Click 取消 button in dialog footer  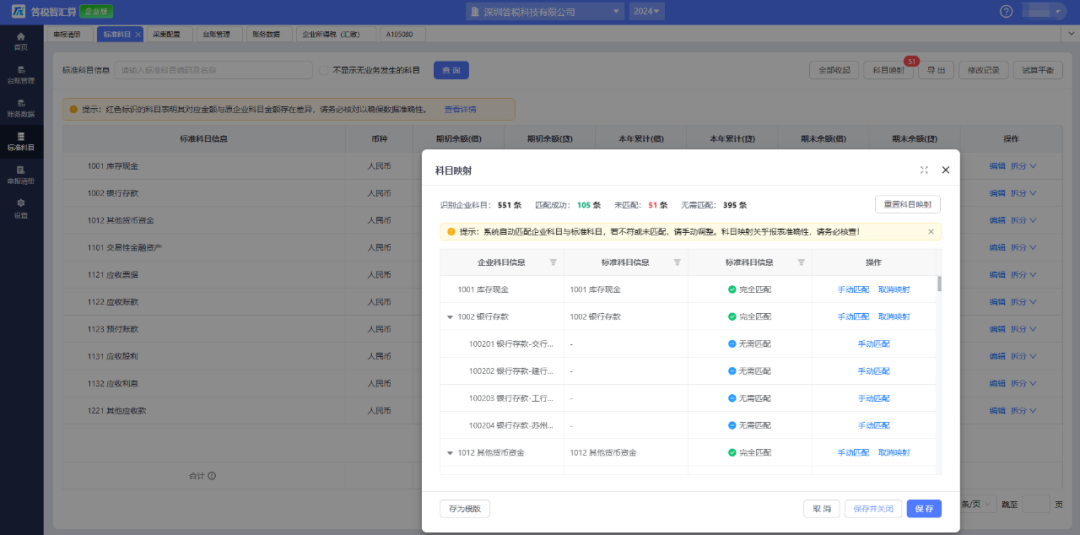(x=822, y=509)
